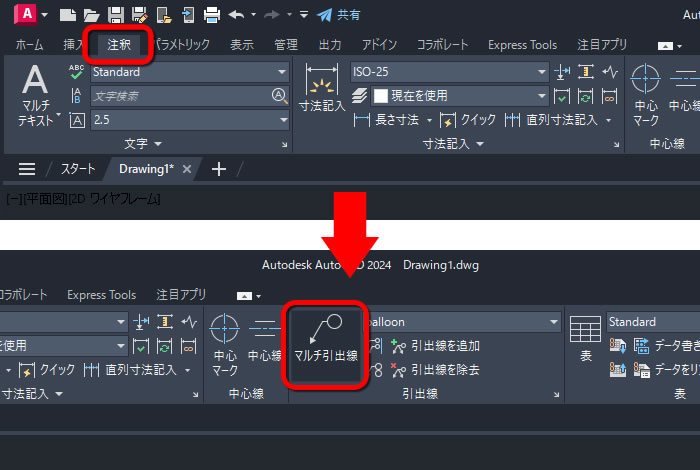This screenshot has width=700, height=470.
Task: Click the [2D ワイヤフレーム] visual style control
Action: [x=114, y=199]
